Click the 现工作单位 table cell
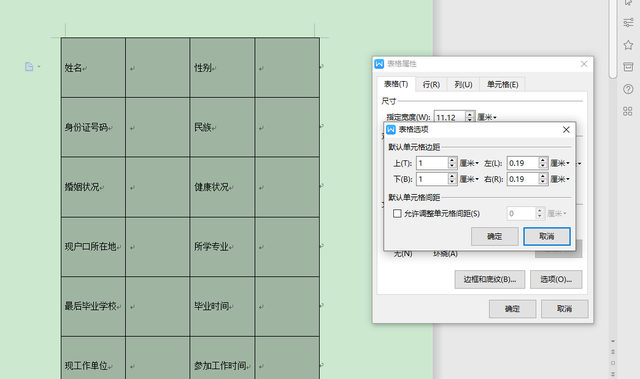640x379 pixels. [93, 358]
